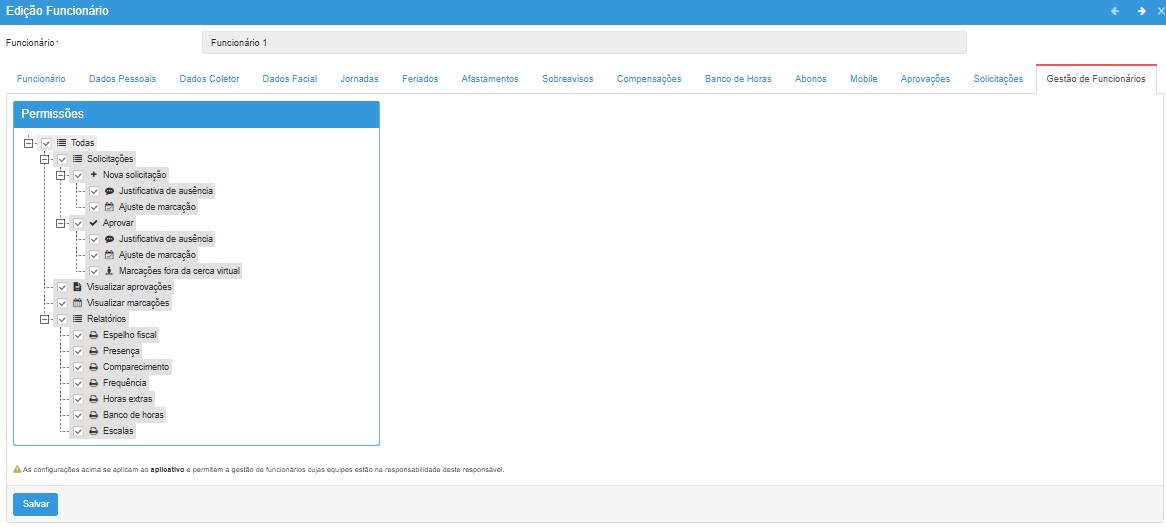Image resolution: width=1166 pixels, height=527 pixels.
Task: Switch to the Sobreavisos tab
Action: click(x=567, y=79)
